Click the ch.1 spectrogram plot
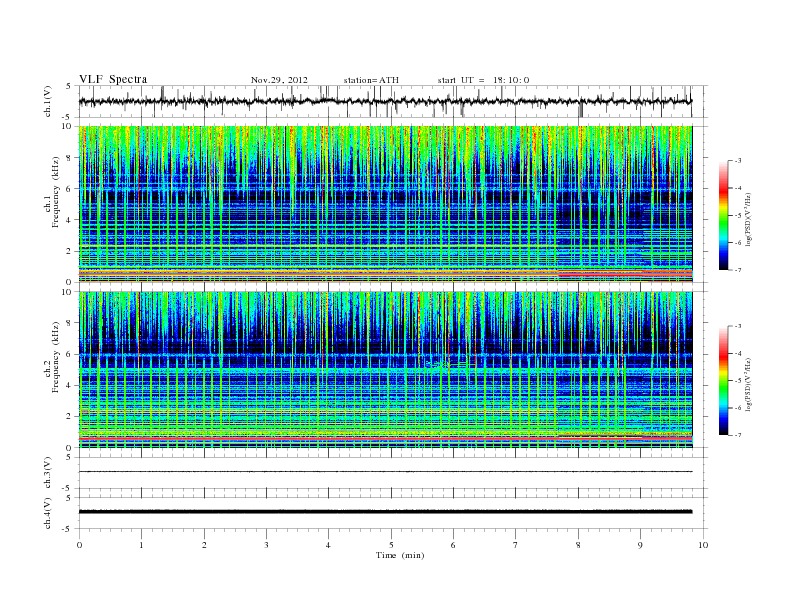Image resolution: width=792 pixels, height=612 pixels. point(385,204)
